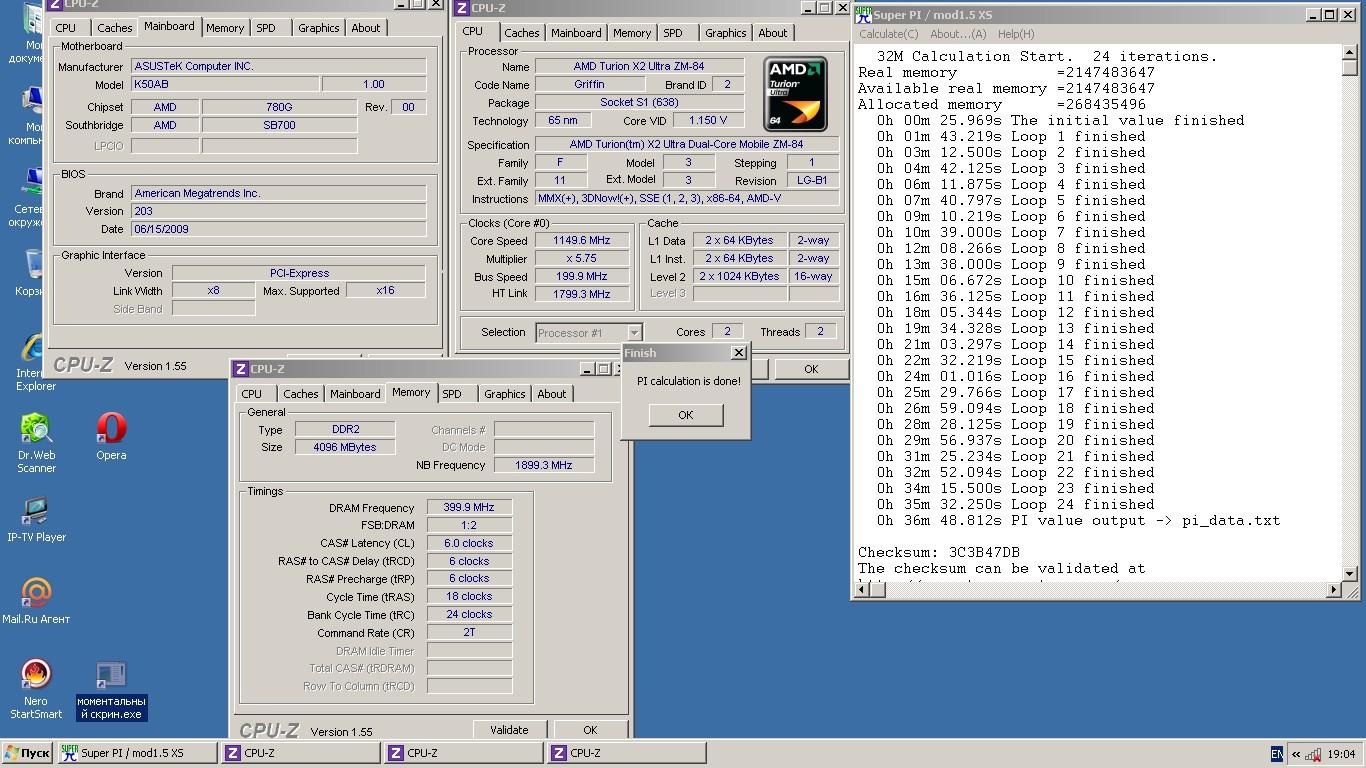Viewport: 1366px width, 768px height.
Task: Open Memory tab in CPU-Z CPU window
Action: click(632, 33)
